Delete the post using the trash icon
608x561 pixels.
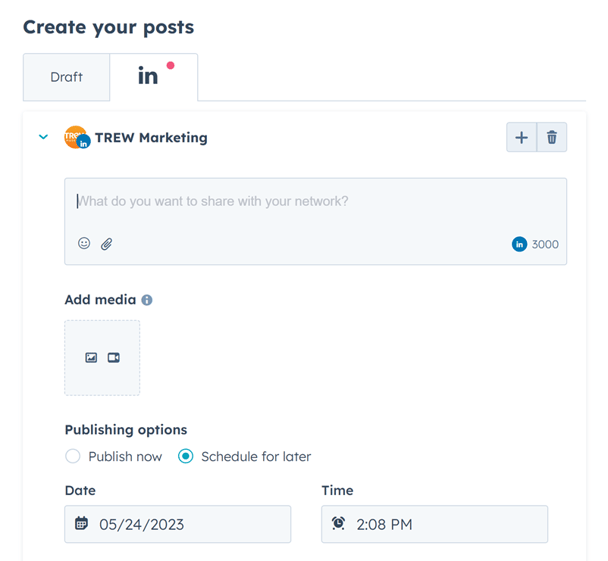point(552,137)
